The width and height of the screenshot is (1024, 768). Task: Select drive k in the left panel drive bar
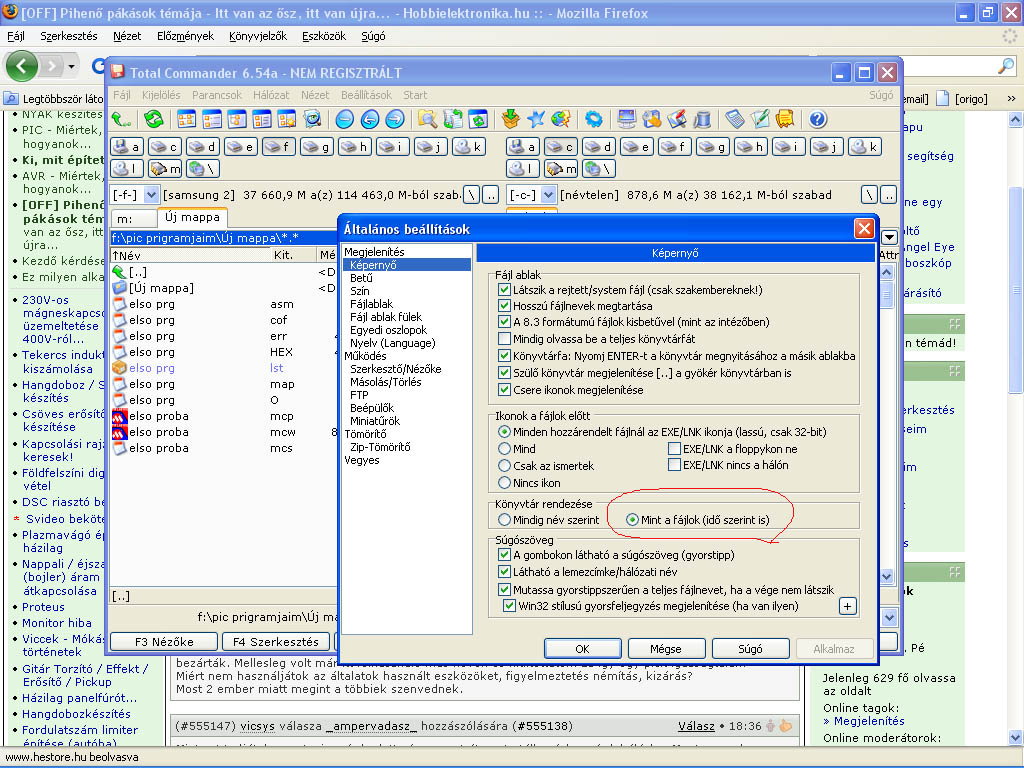coord(468,147)
